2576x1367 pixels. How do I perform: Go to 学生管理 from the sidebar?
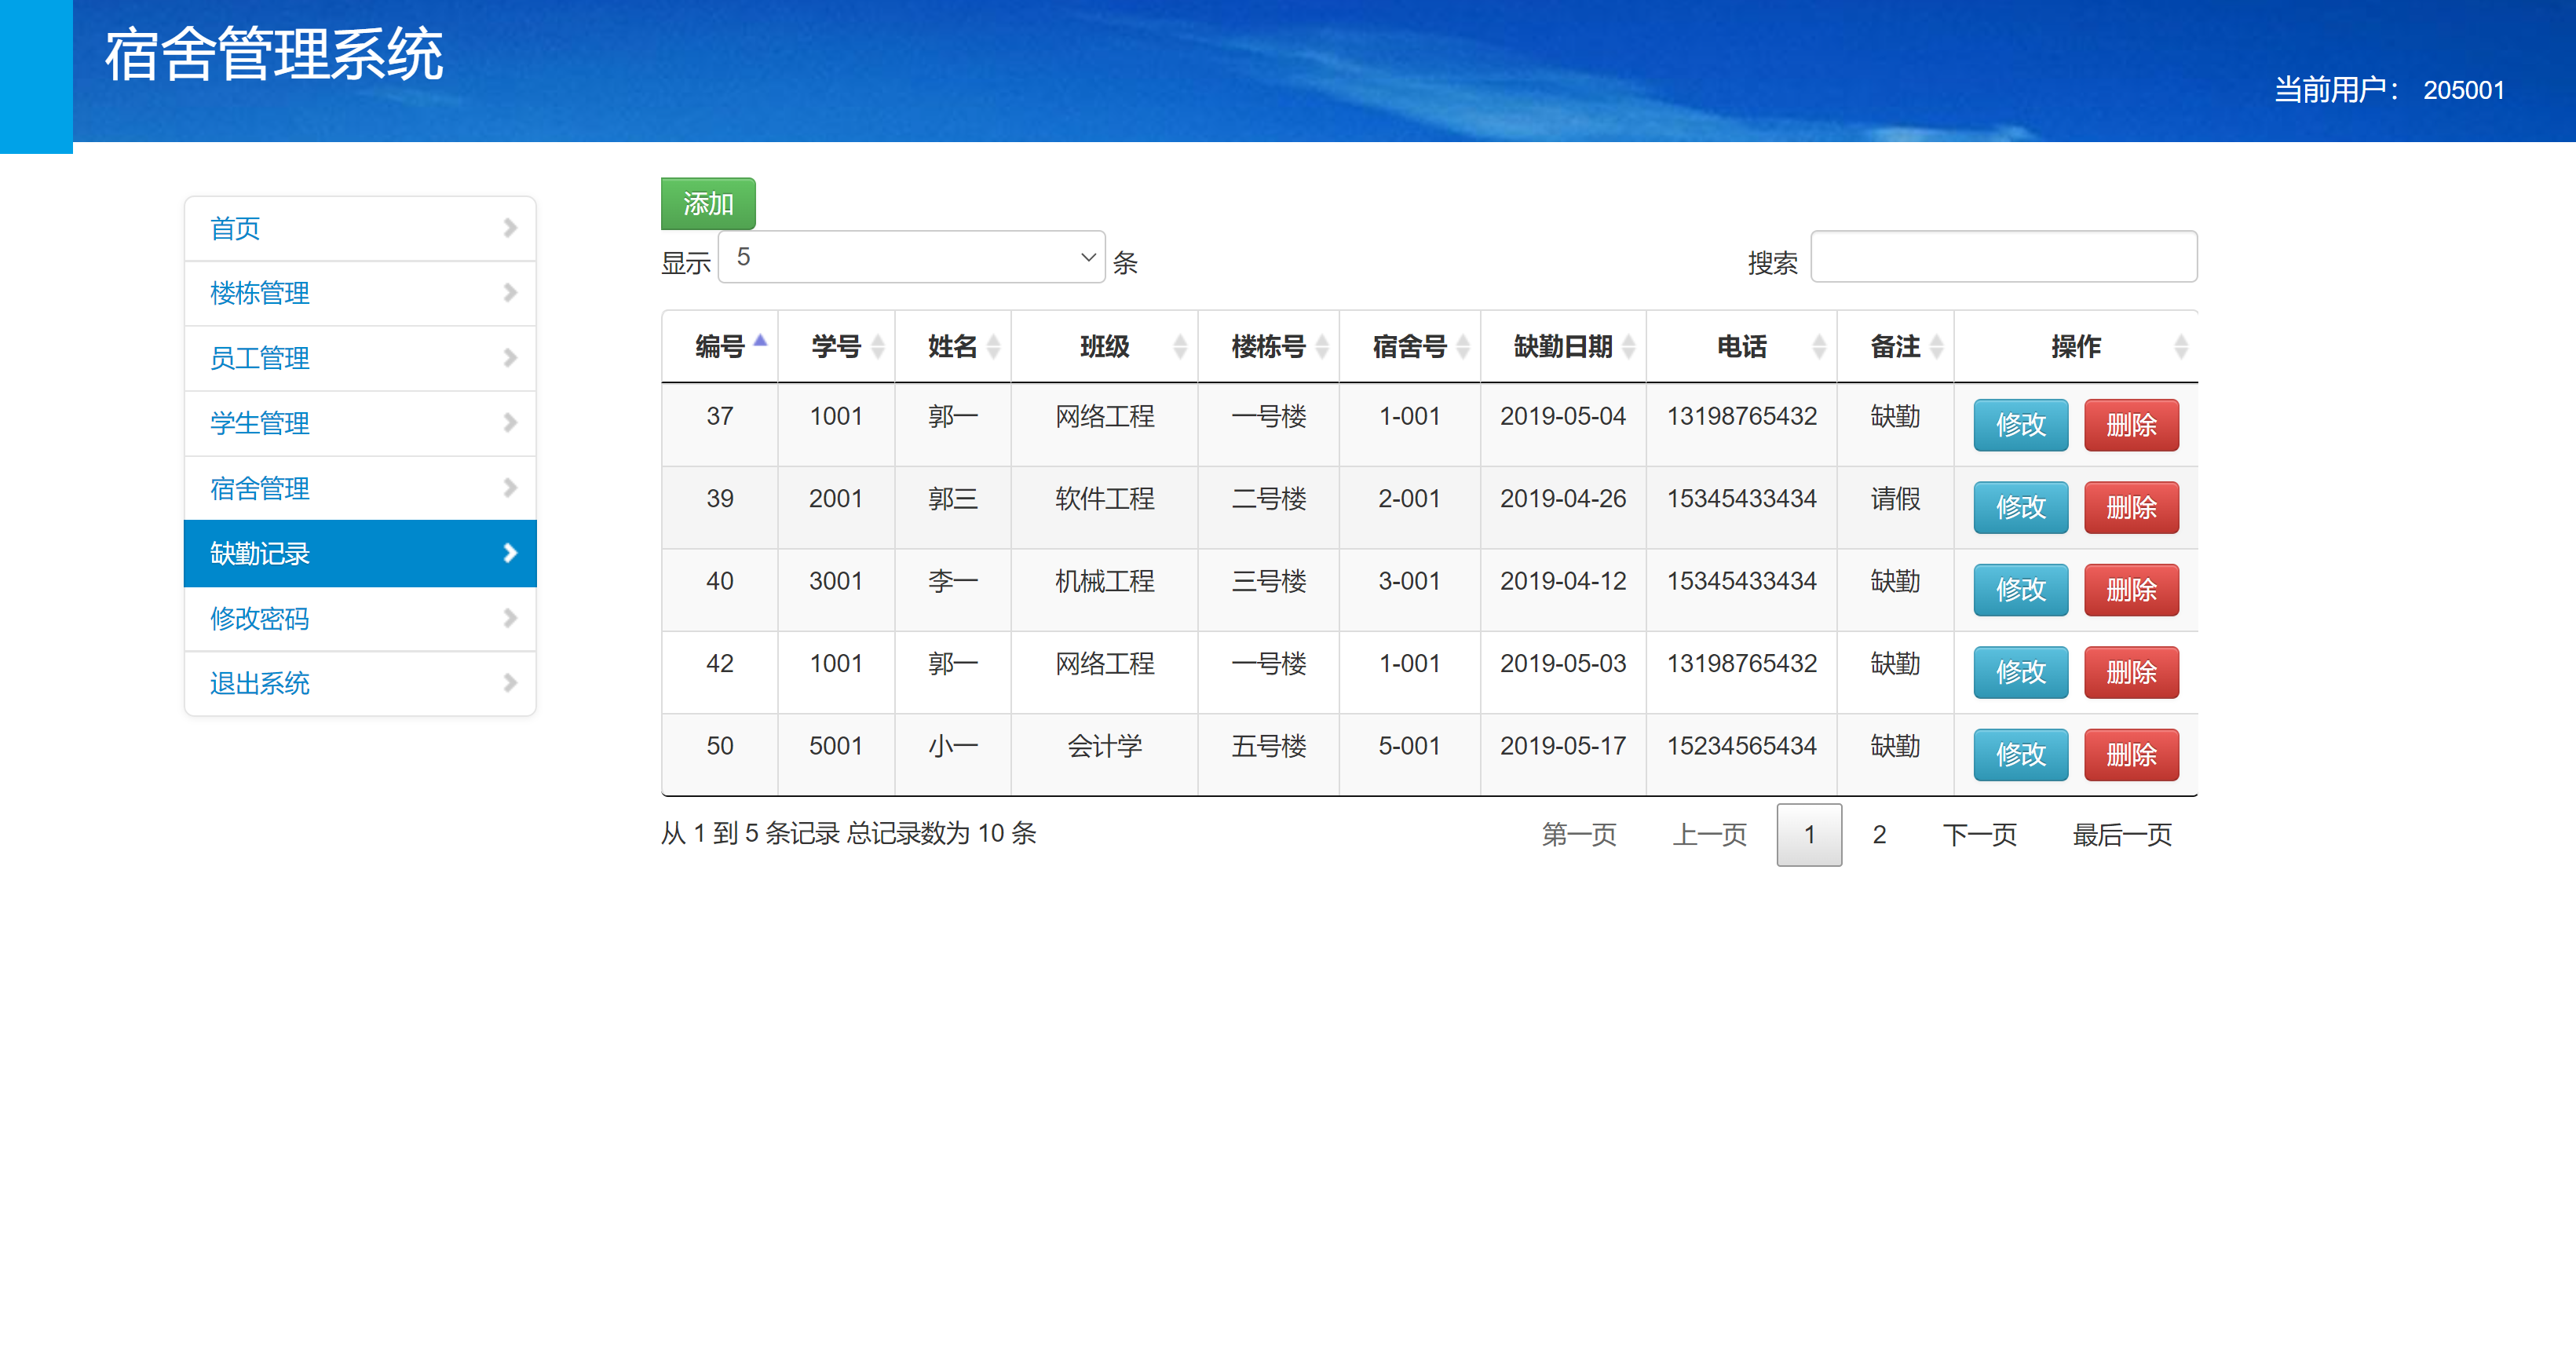(259, 423)
